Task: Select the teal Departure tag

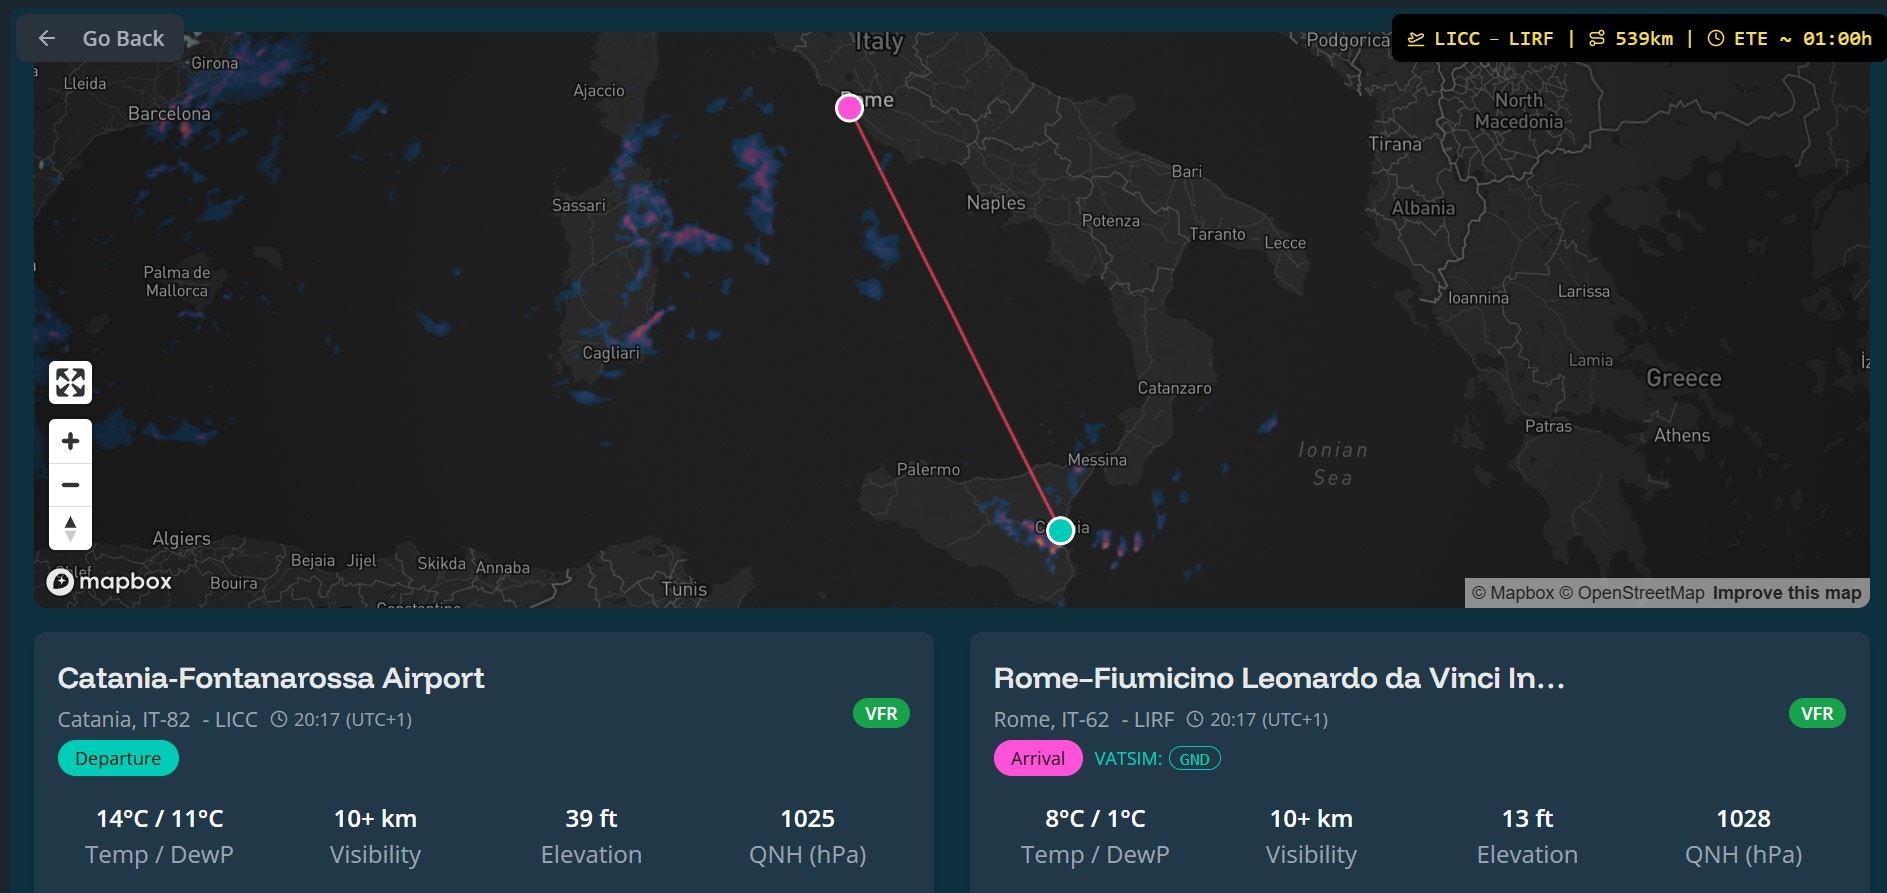Action: pyautogui.click(x=118, y=759)
